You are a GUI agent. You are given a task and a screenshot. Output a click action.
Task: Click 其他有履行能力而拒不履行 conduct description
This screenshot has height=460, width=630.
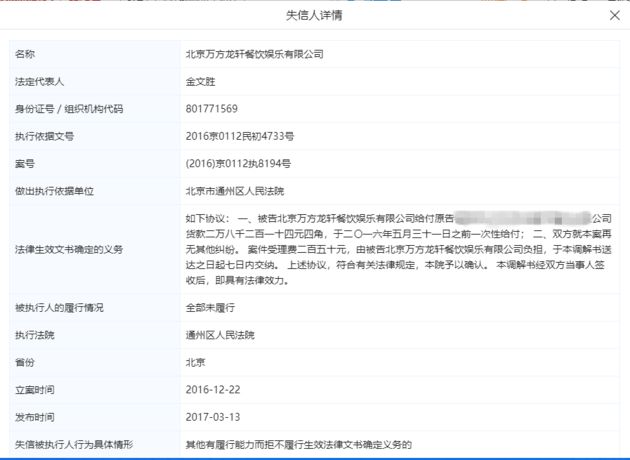(299, 444)
